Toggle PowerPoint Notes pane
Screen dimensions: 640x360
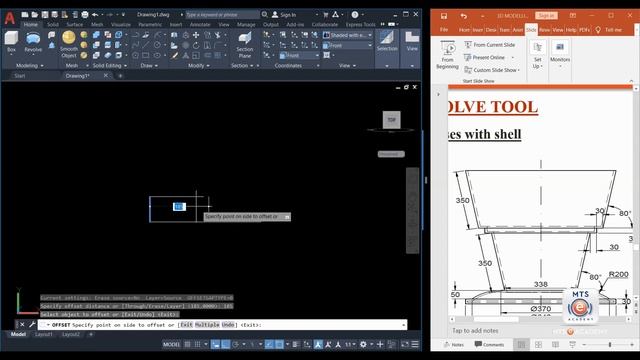click(453, 344)
